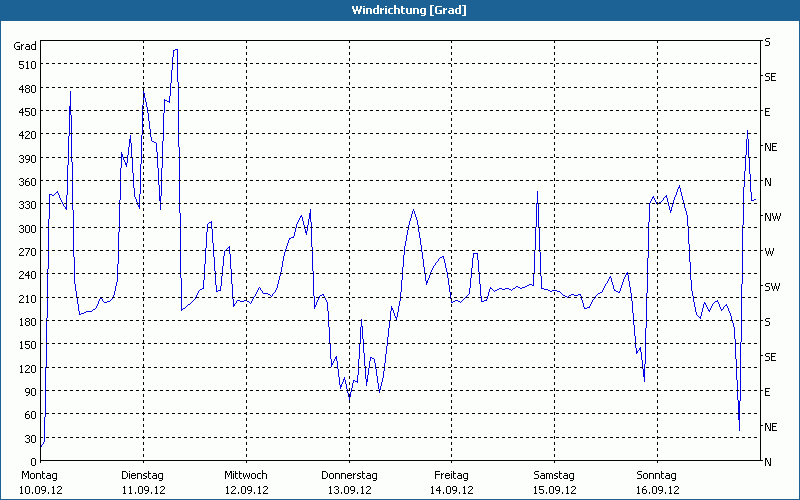Pick the NE compass label between 420 and 390
The width and height of the screenshot is (800, 500).
tap(770, 147)
